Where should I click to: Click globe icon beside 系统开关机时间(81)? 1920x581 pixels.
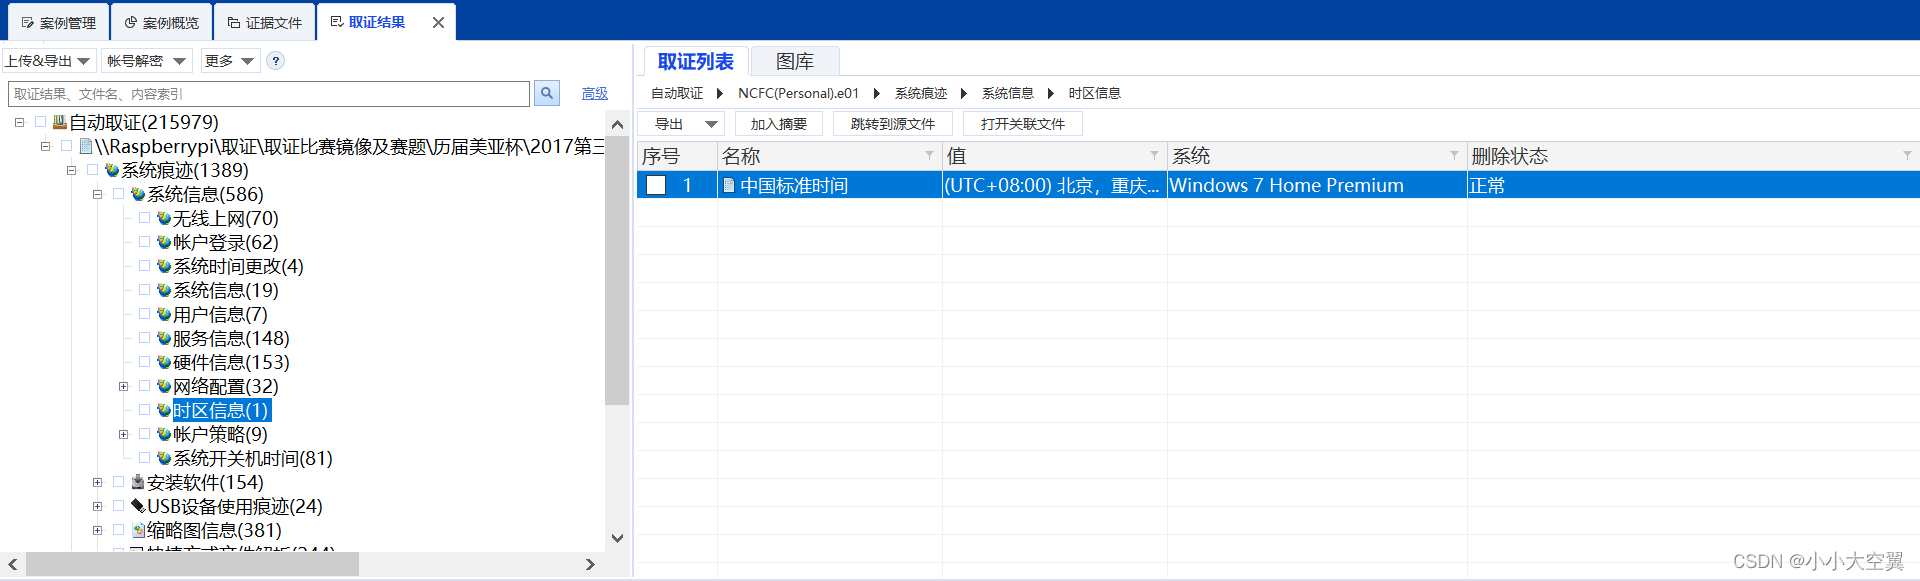pyautogui.click(x=164, y=458)
